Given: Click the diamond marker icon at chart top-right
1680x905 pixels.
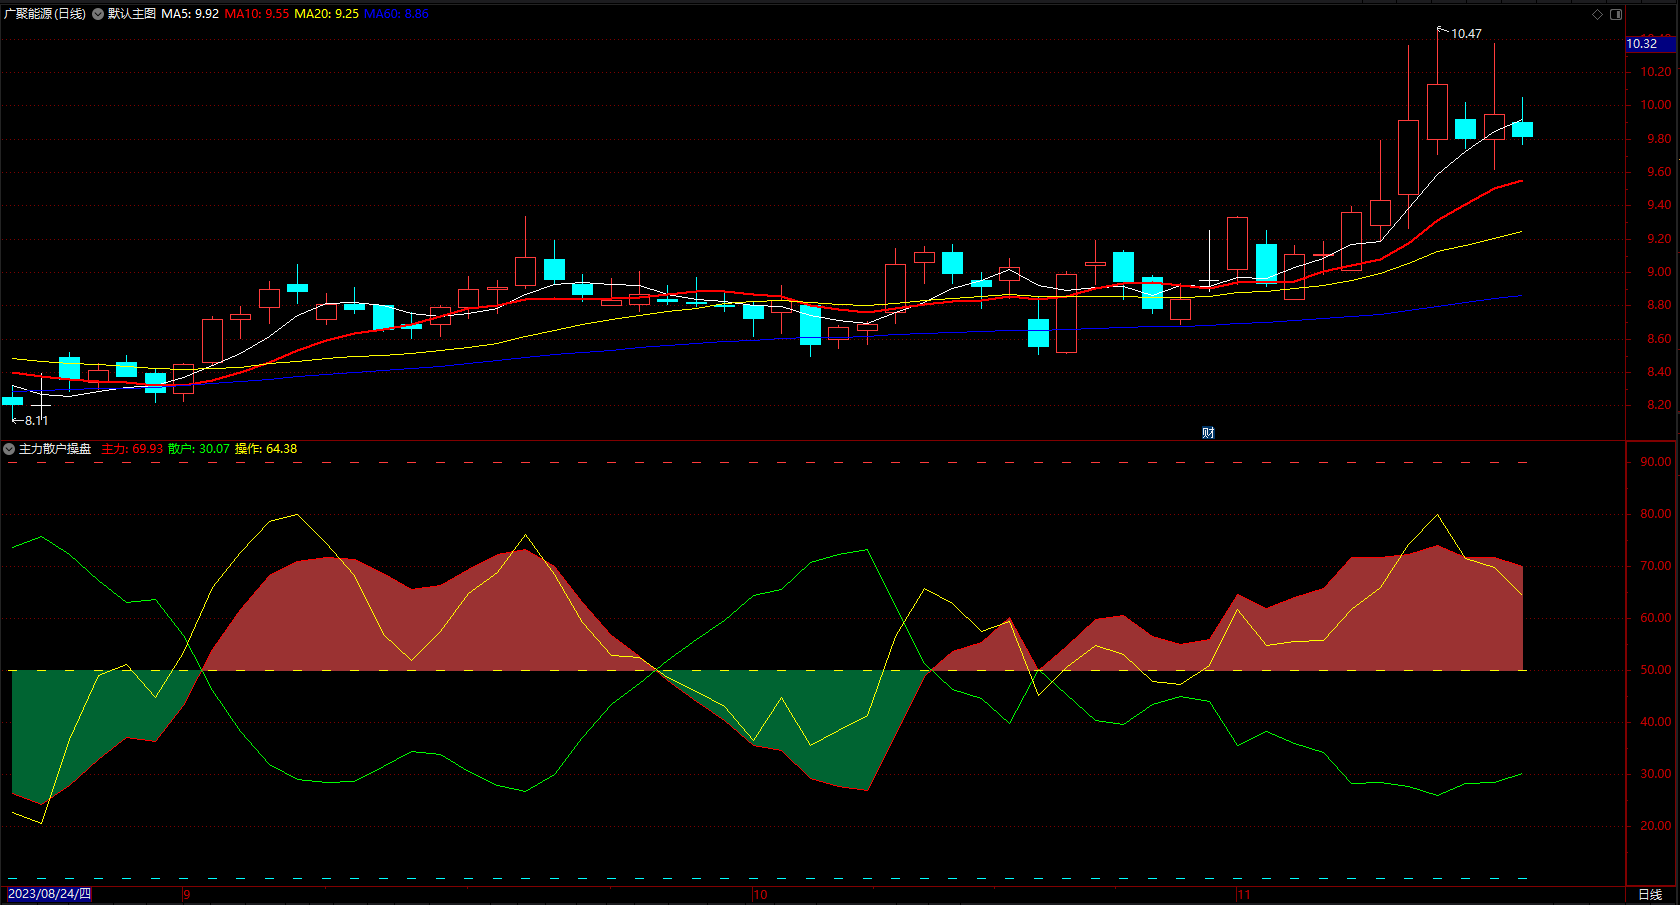Looking at the screenshot, I should 1597,14.
